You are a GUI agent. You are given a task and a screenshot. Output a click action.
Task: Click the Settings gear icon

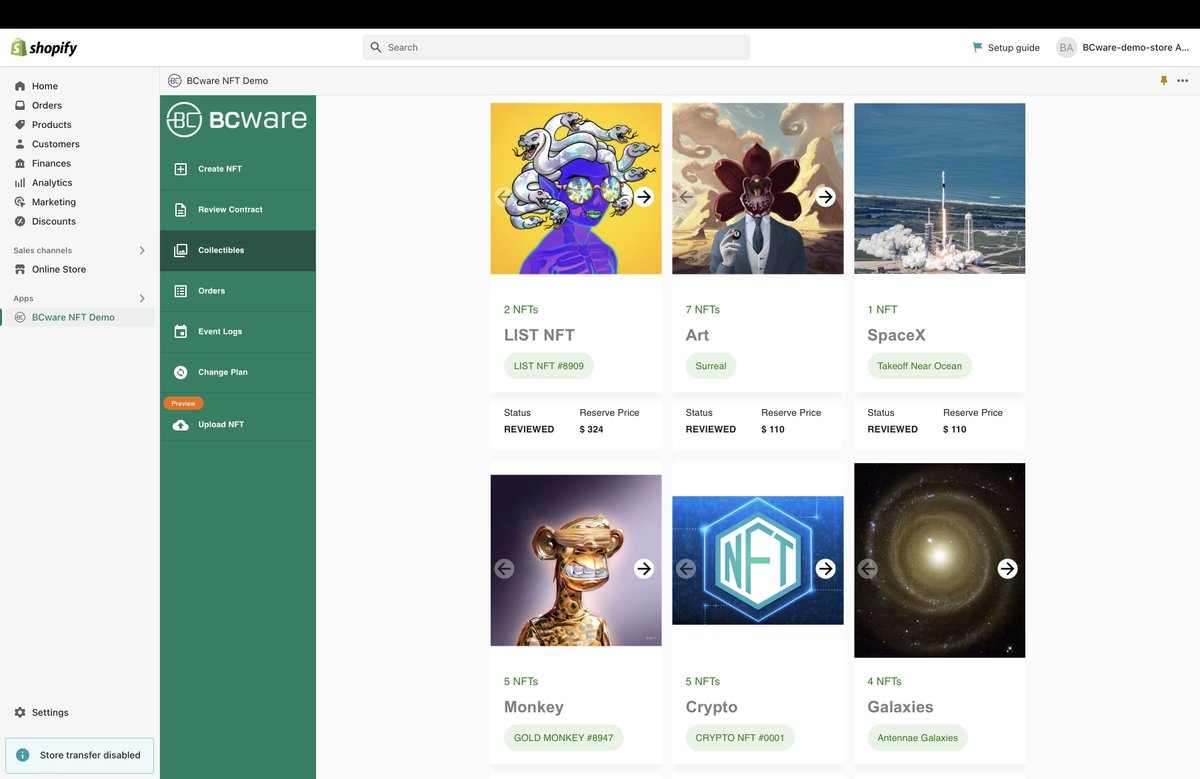coord(20,712)
